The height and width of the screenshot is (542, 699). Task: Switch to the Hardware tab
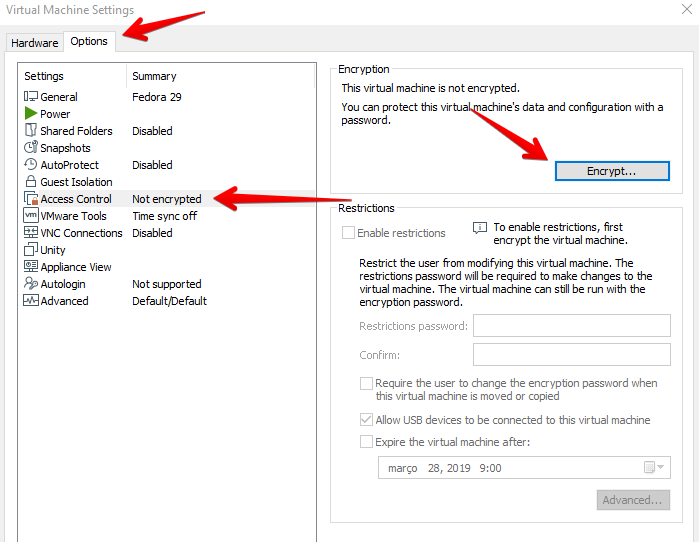[x=34, y=43]
